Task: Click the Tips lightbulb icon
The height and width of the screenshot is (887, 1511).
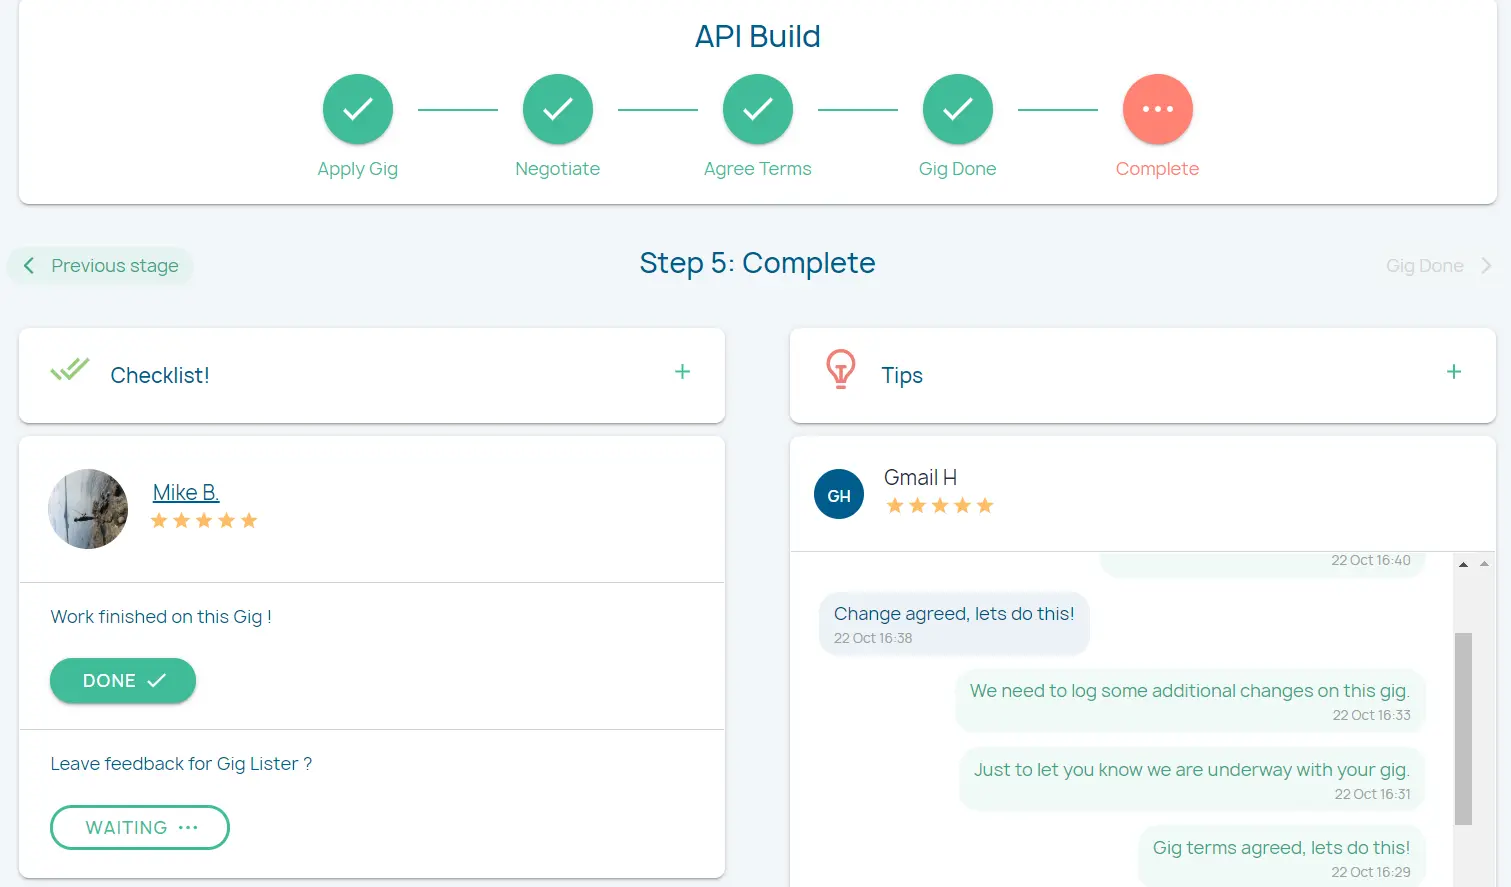Action: 840,369
